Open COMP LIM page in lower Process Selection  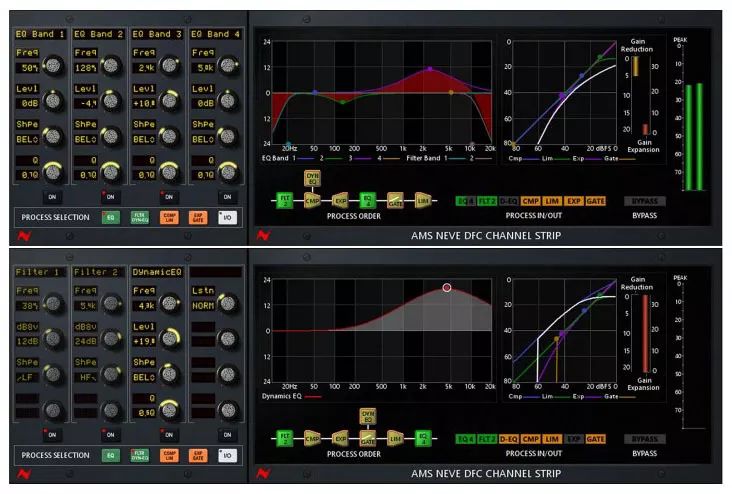click(169, 455)
